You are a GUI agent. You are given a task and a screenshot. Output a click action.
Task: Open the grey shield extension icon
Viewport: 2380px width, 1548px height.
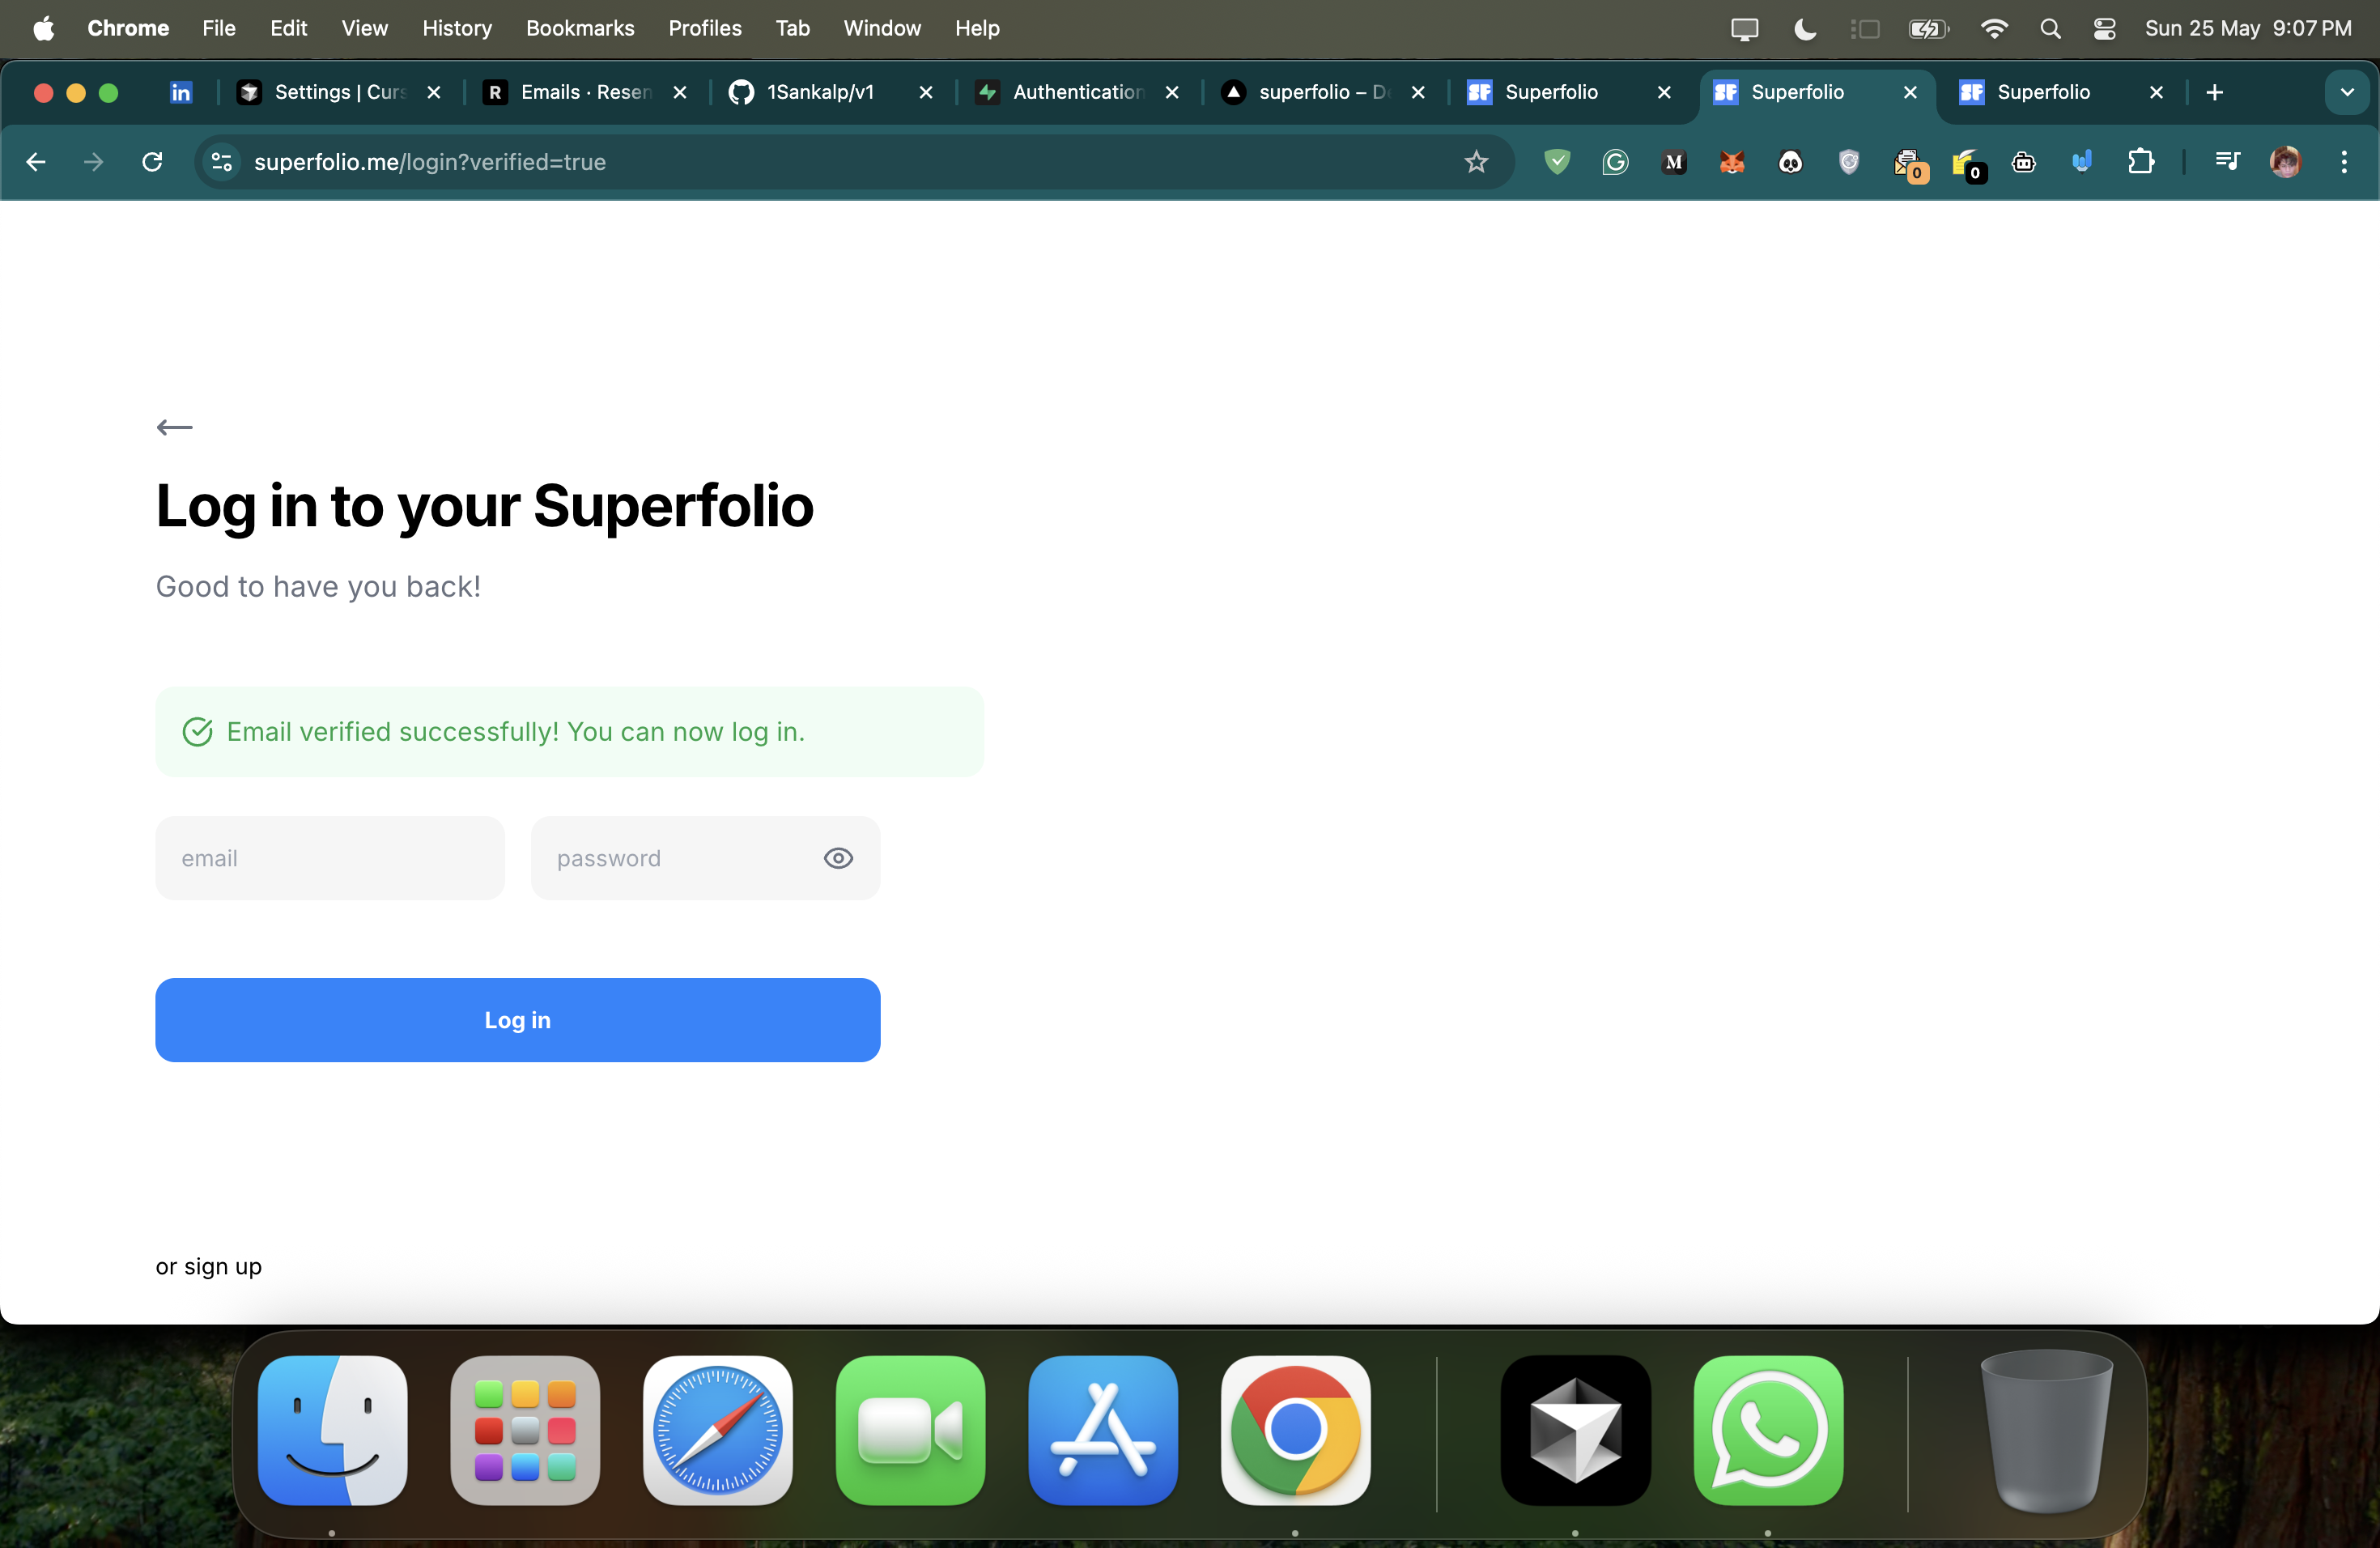[1849, 162]
